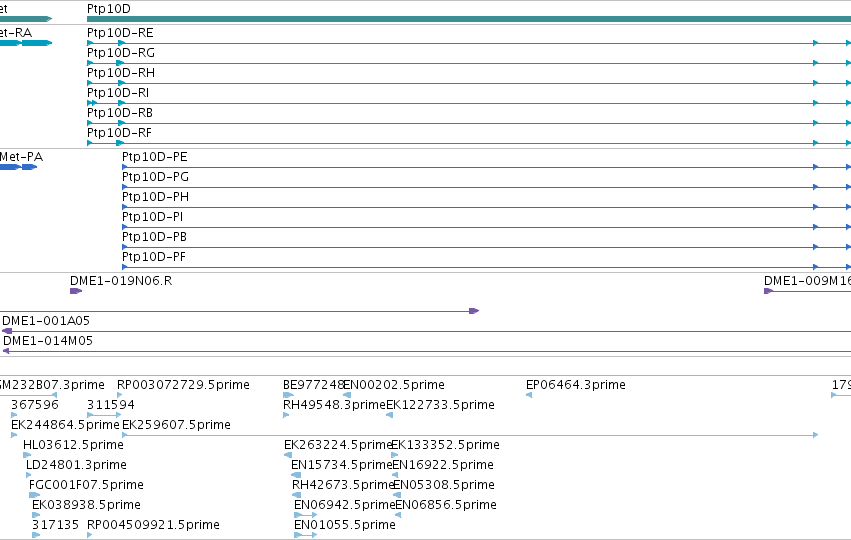Select the Ptp10D-RG transcript label
The image size is (851, 540).
click(x=120, y=53)
